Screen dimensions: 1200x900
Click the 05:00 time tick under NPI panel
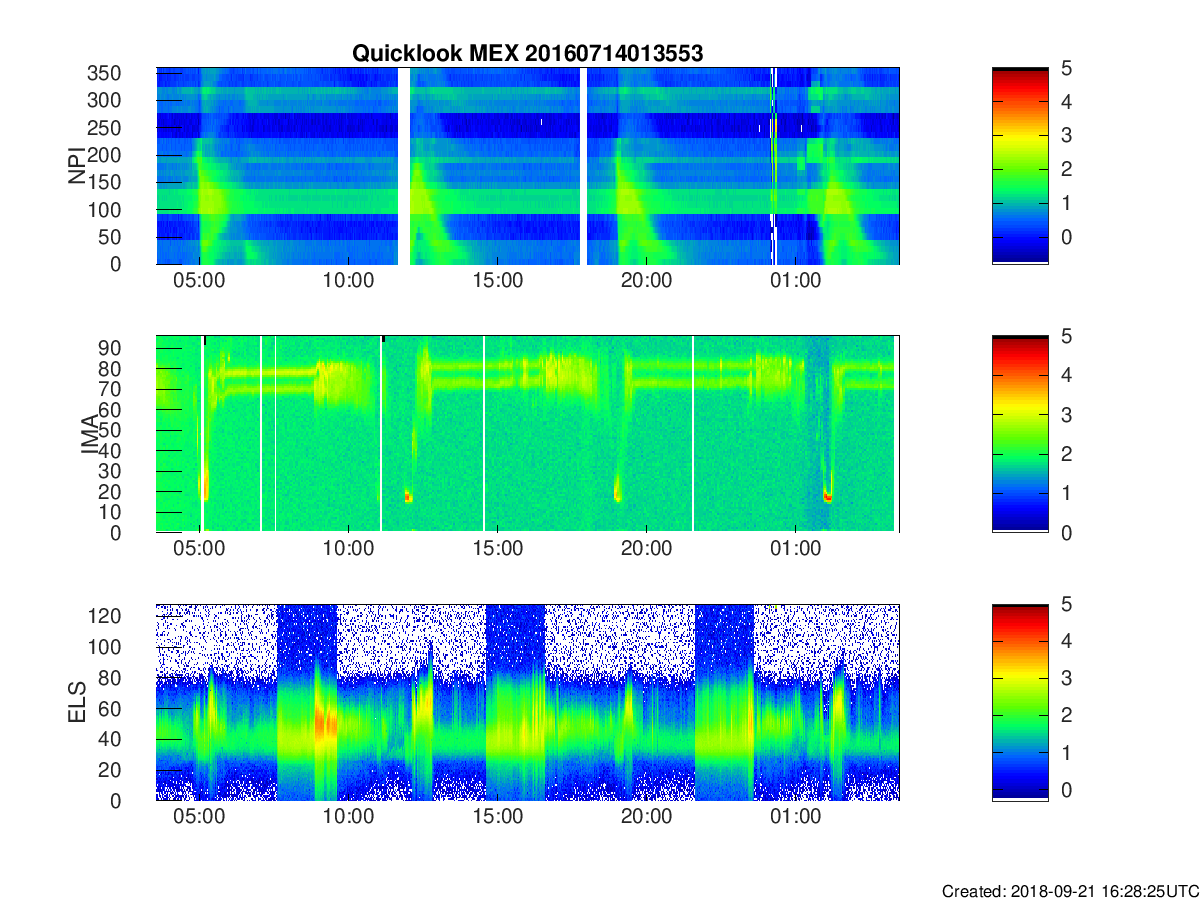[x=200, y=282]
